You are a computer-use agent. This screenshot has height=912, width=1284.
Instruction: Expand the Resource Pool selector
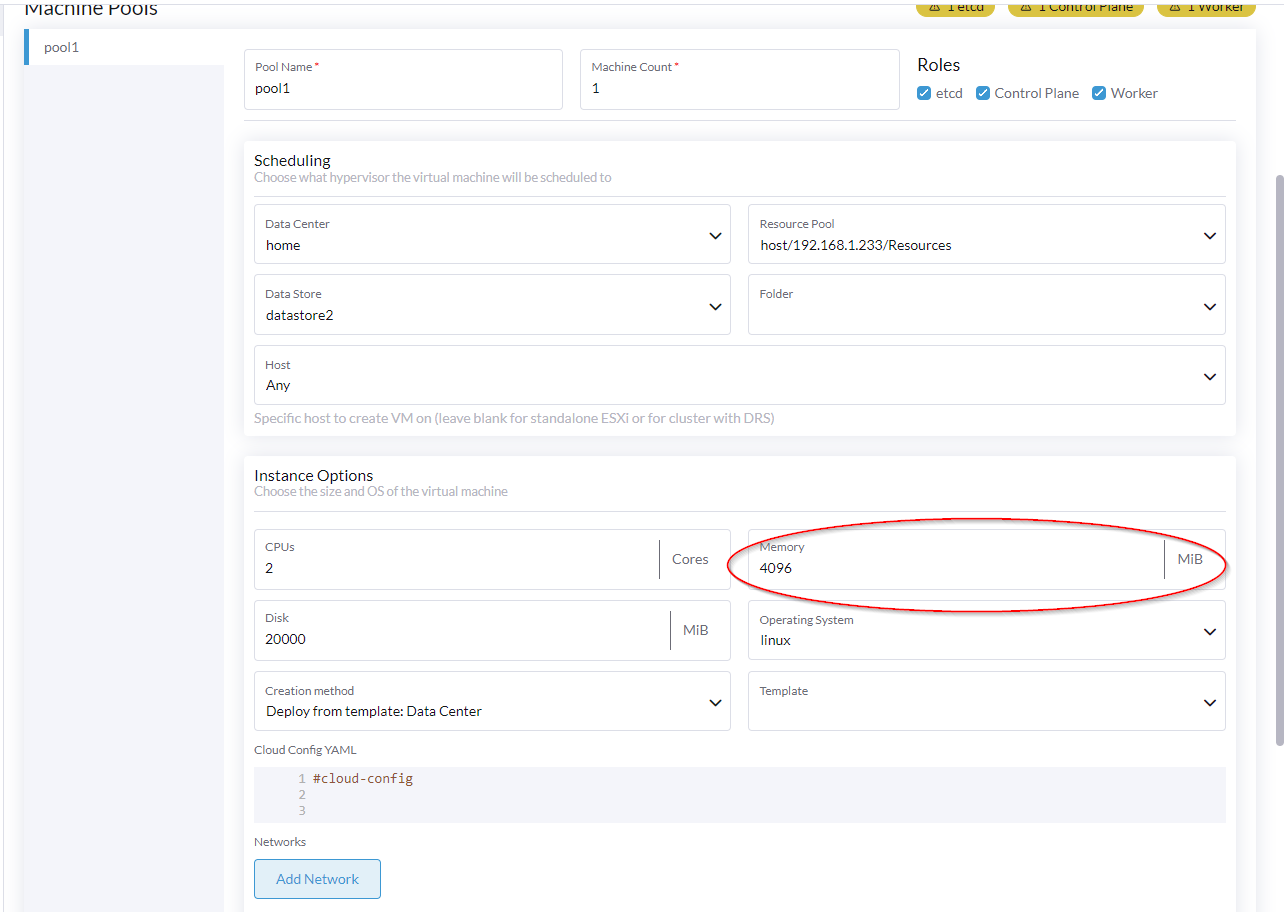click(1210, 233)
